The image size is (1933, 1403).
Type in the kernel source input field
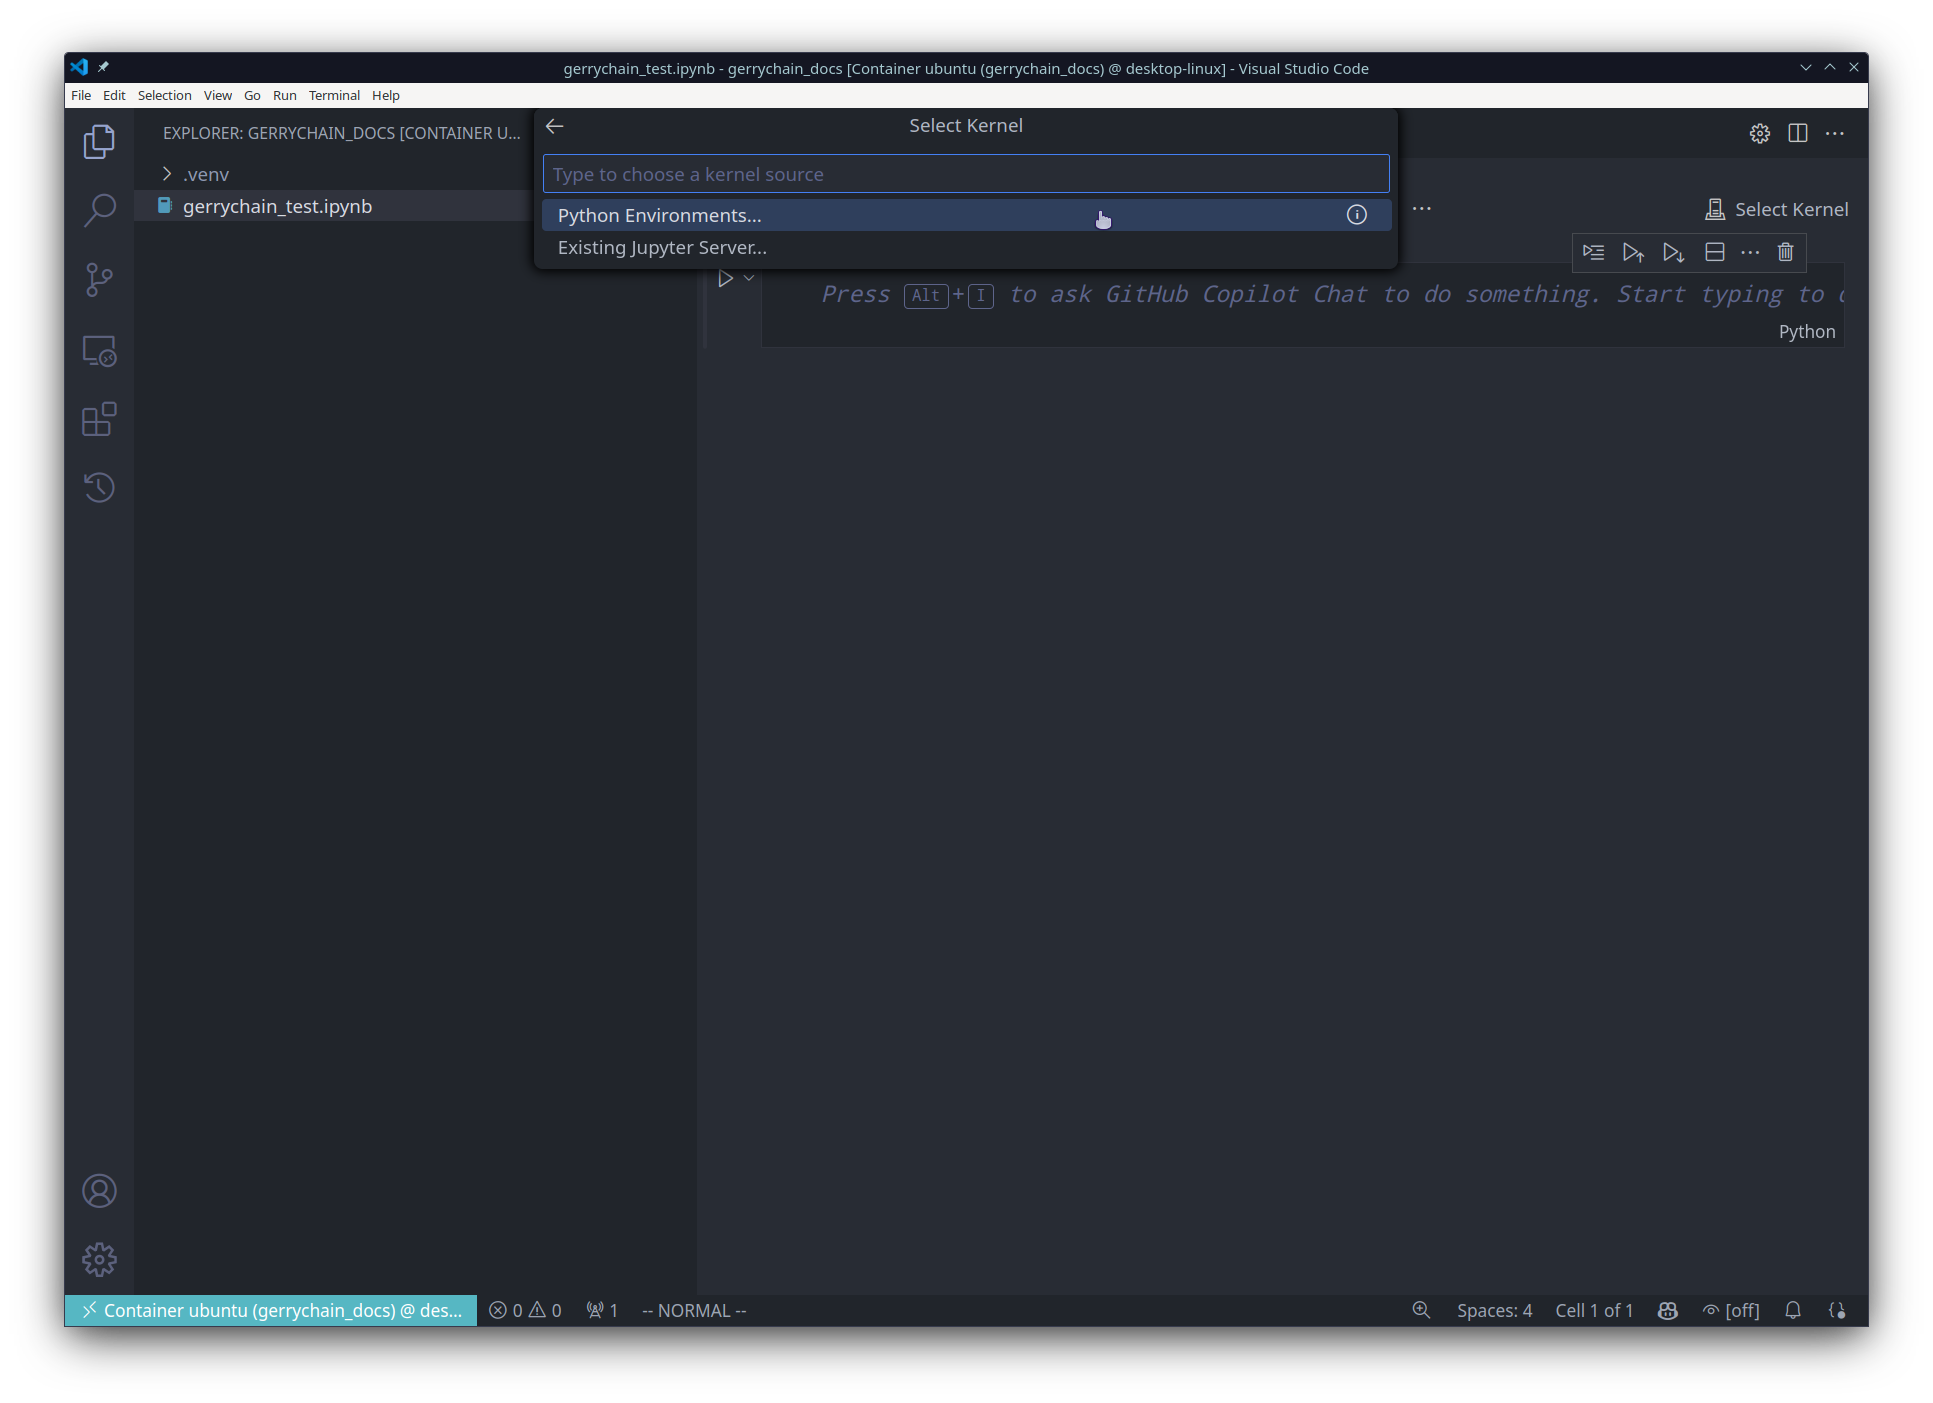coord(964,173)
